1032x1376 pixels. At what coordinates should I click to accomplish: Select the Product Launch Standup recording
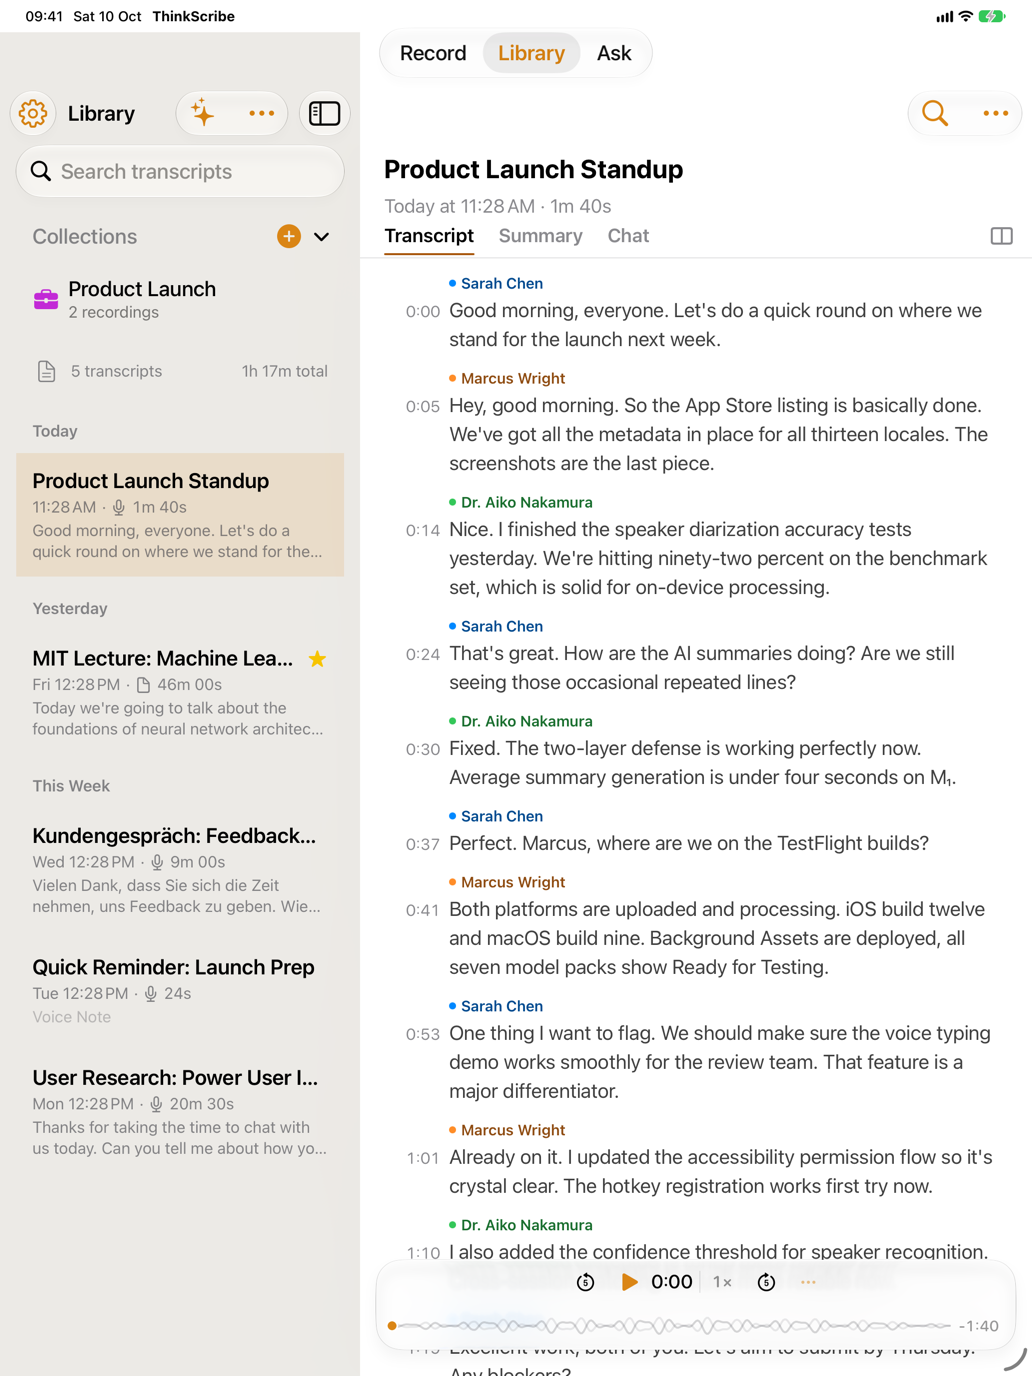tap(180, 515)
